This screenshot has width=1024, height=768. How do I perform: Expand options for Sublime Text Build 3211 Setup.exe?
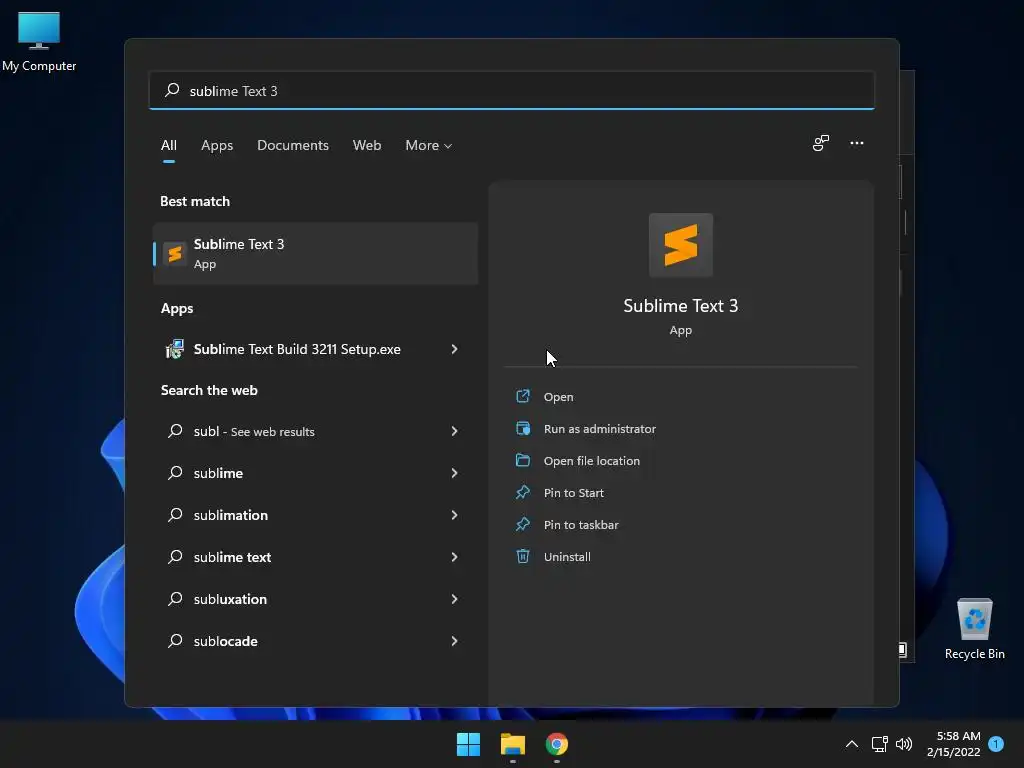pos(454,349)
